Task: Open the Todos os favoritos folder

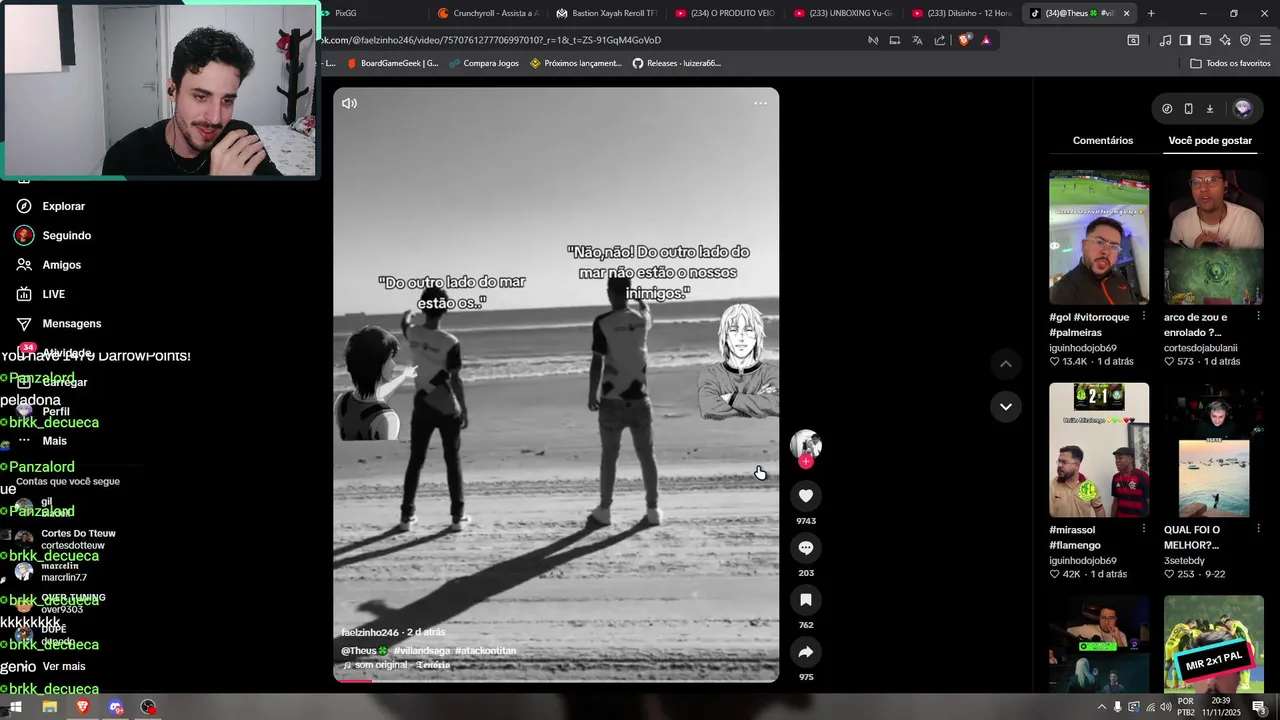Action: [x=1230, y=63]
